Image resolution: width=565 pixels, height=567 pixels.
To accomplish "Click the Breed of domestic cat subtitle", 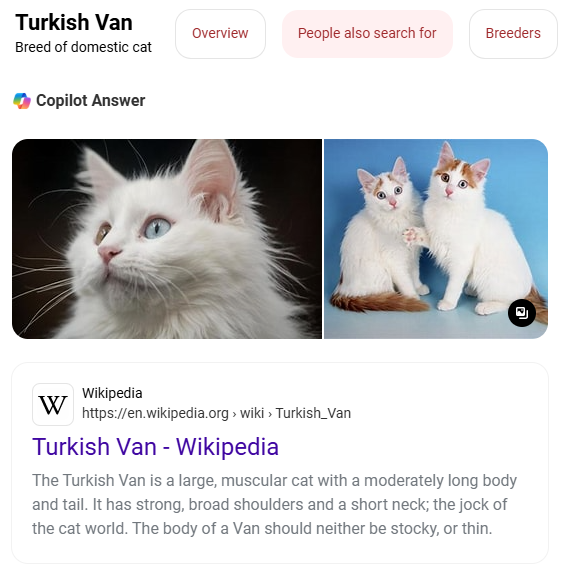I will pos(83,47).
